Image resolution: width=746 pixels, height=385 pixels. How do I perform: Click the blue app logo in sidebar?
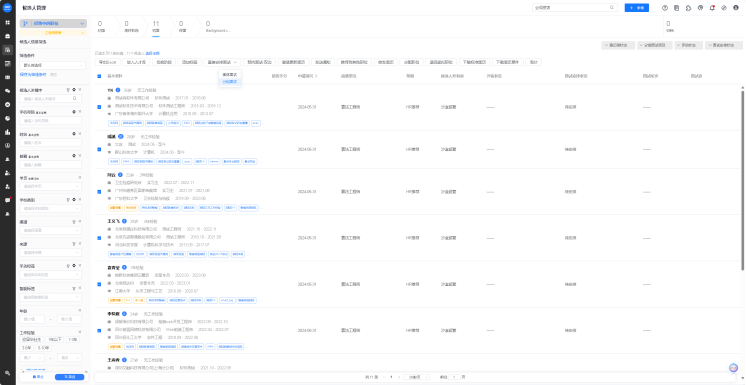[8, 8]
